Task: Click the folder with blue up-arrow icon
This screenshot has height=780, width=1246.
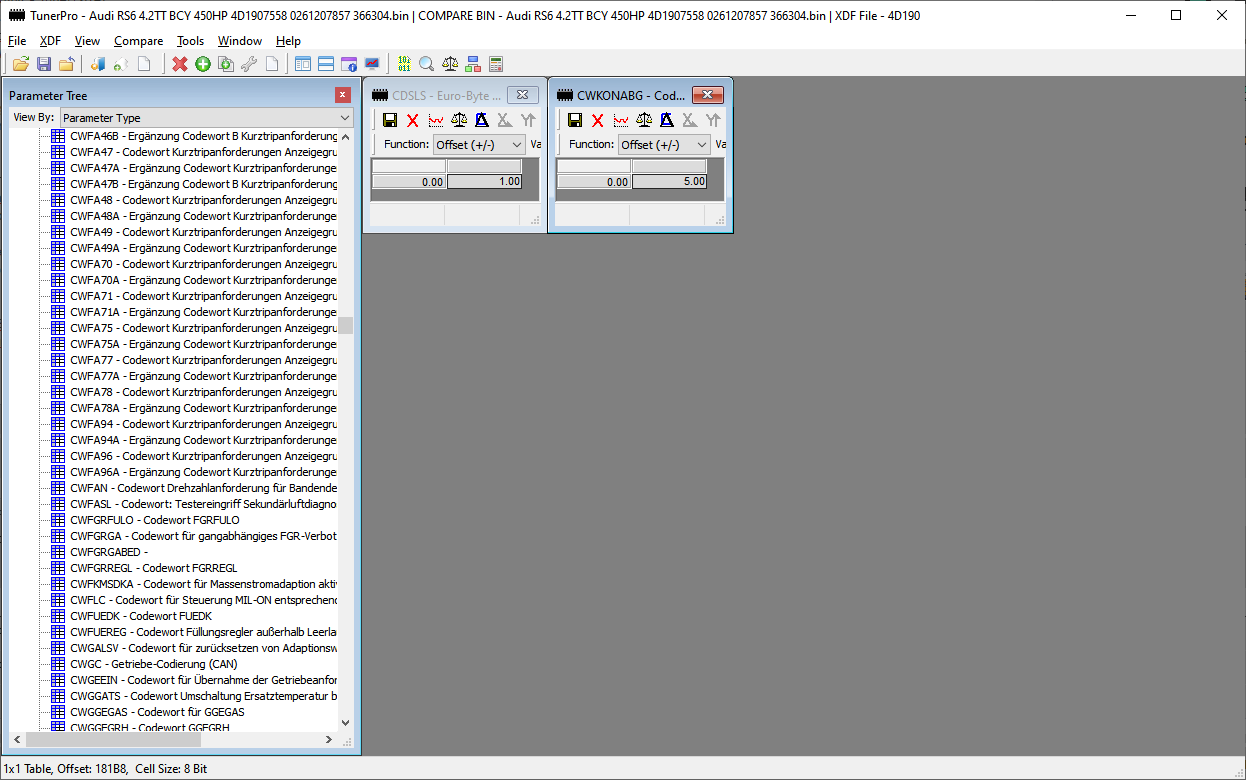Action: point(67,64)
